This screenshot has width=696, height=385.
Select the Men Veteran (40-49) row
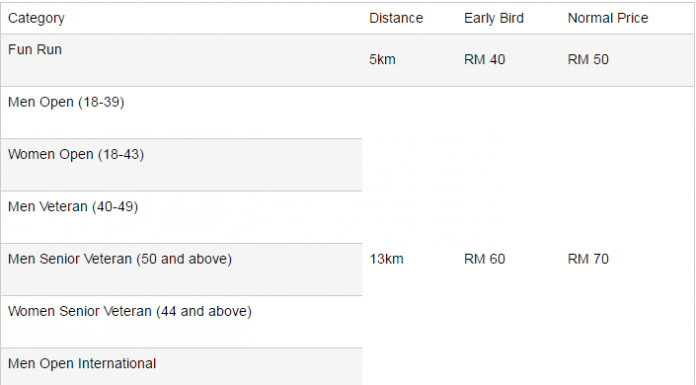pyautogui.click(x=182, y=217)
